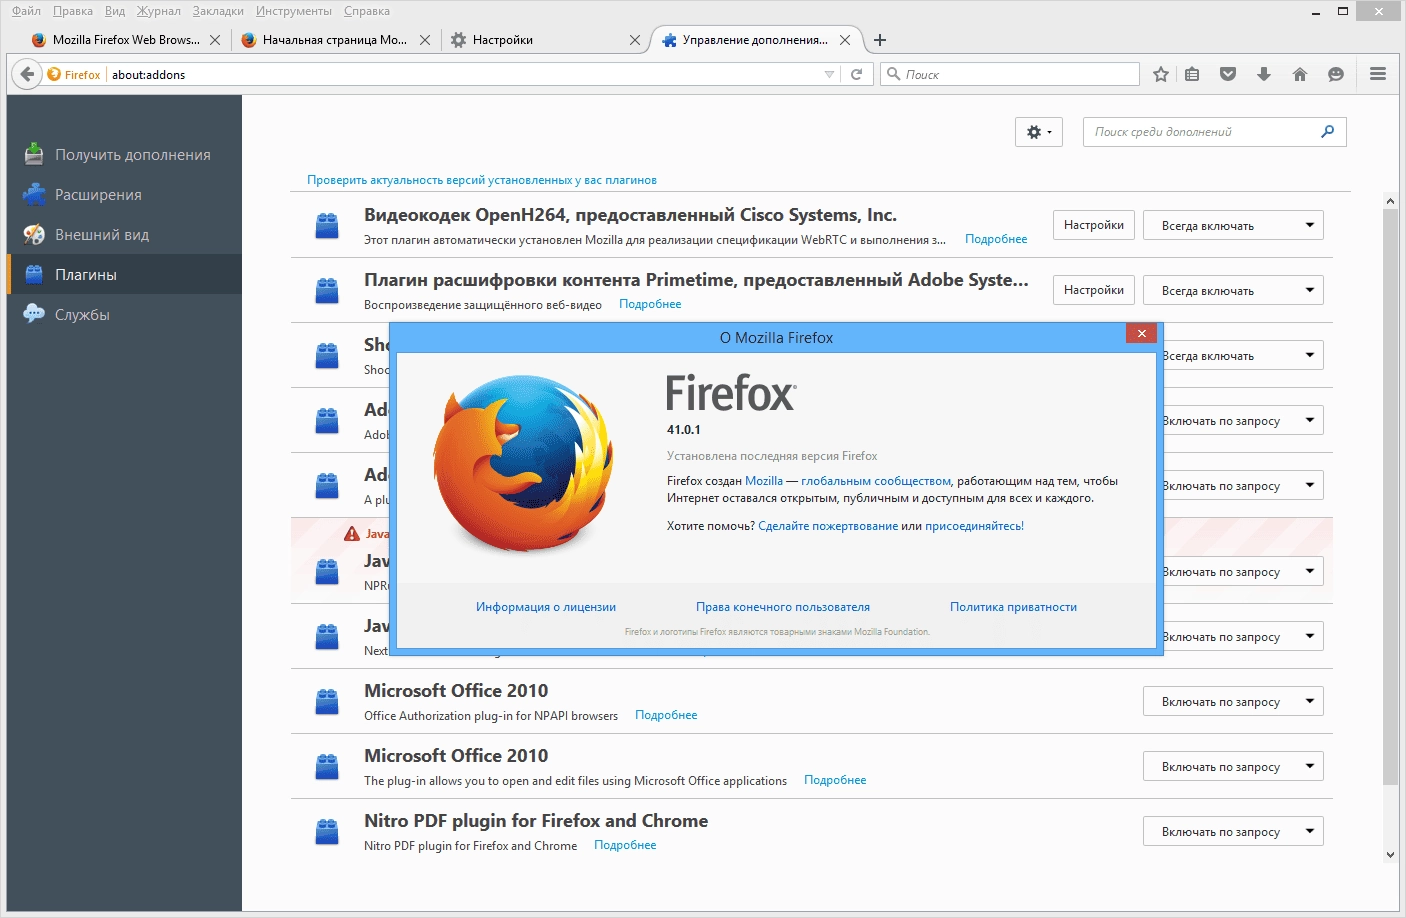Open the Правка menu
Screen dimensions: 1406x918
pos(73,11)
